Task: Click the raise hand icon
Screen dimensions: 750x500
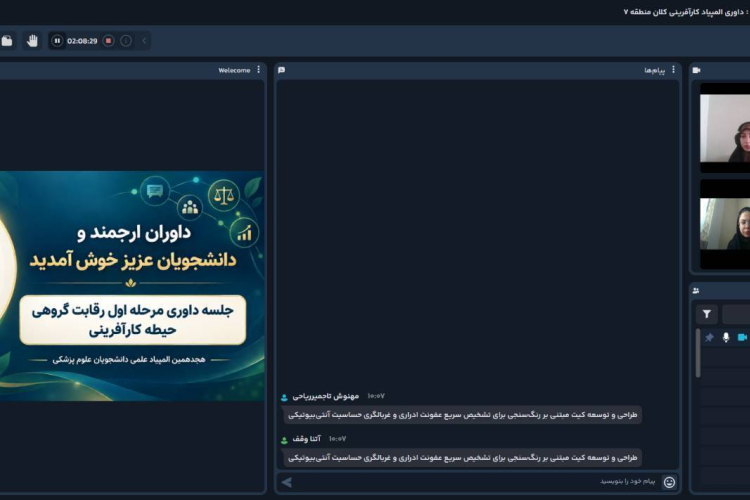Action: pos(32,41)
